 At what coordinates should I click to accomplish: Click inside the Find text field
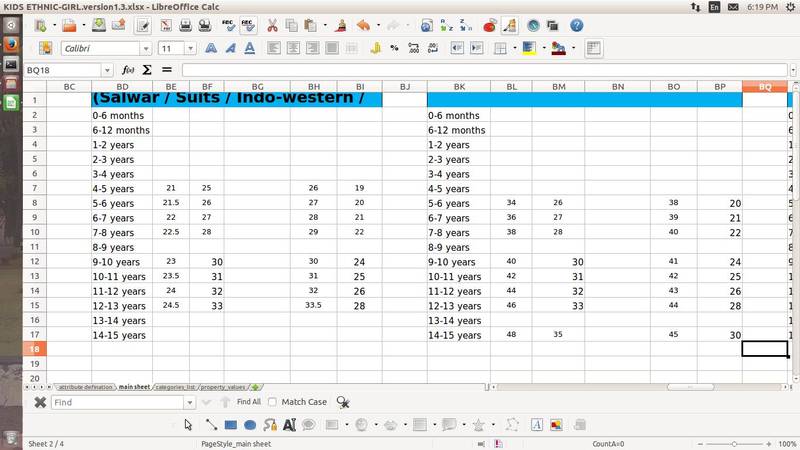[120, 402]
